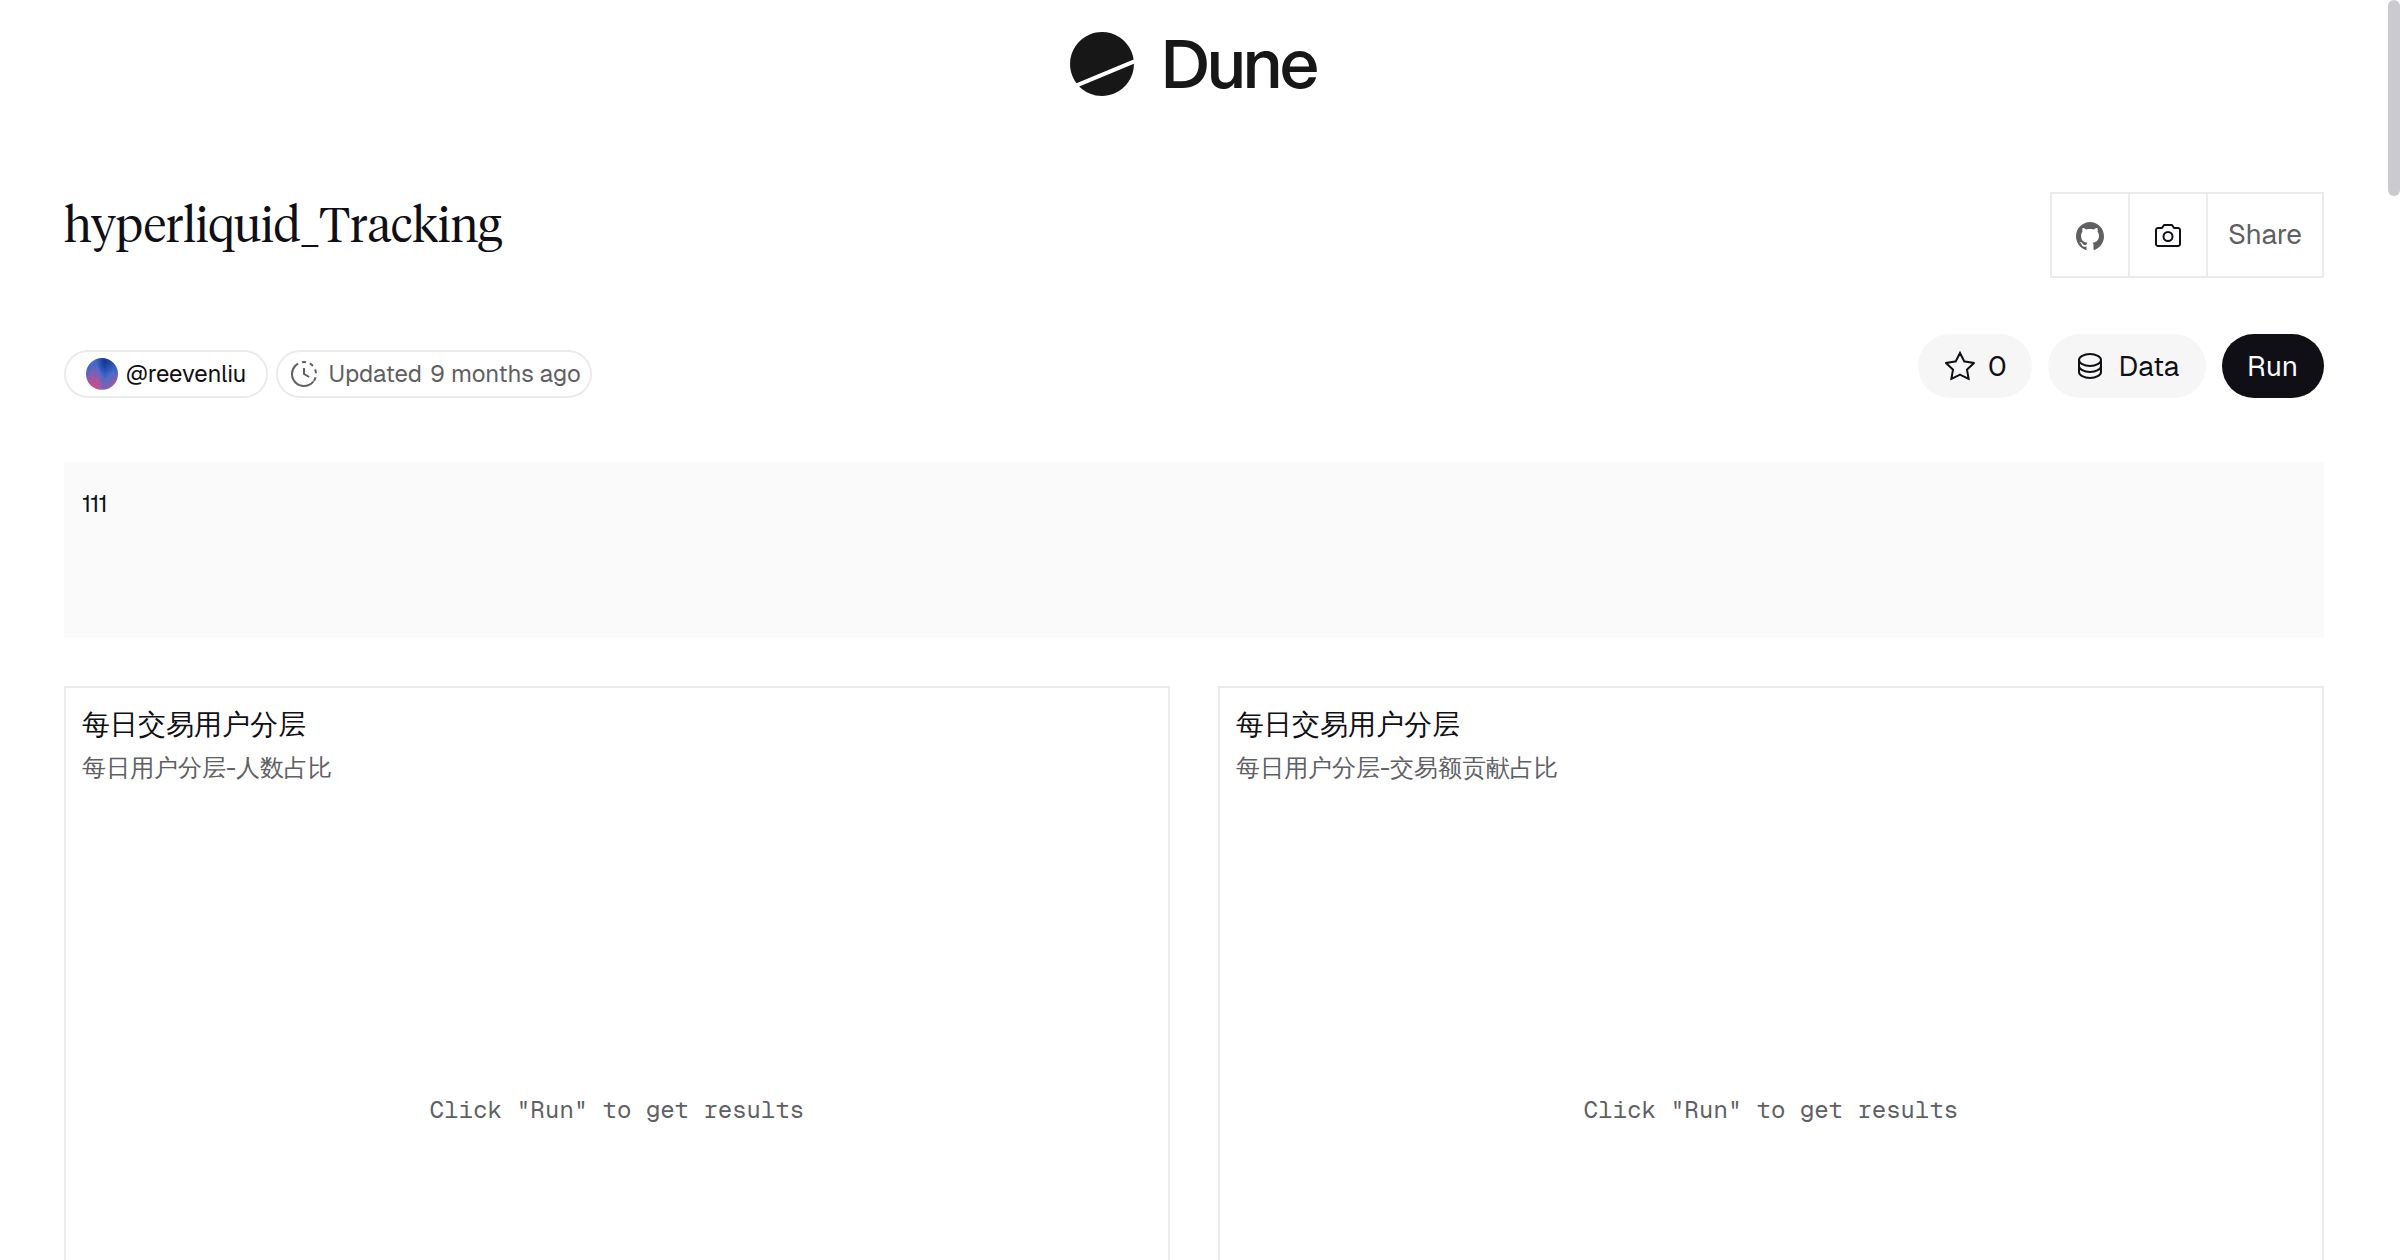Open the GitHub repository icon

2089,235
